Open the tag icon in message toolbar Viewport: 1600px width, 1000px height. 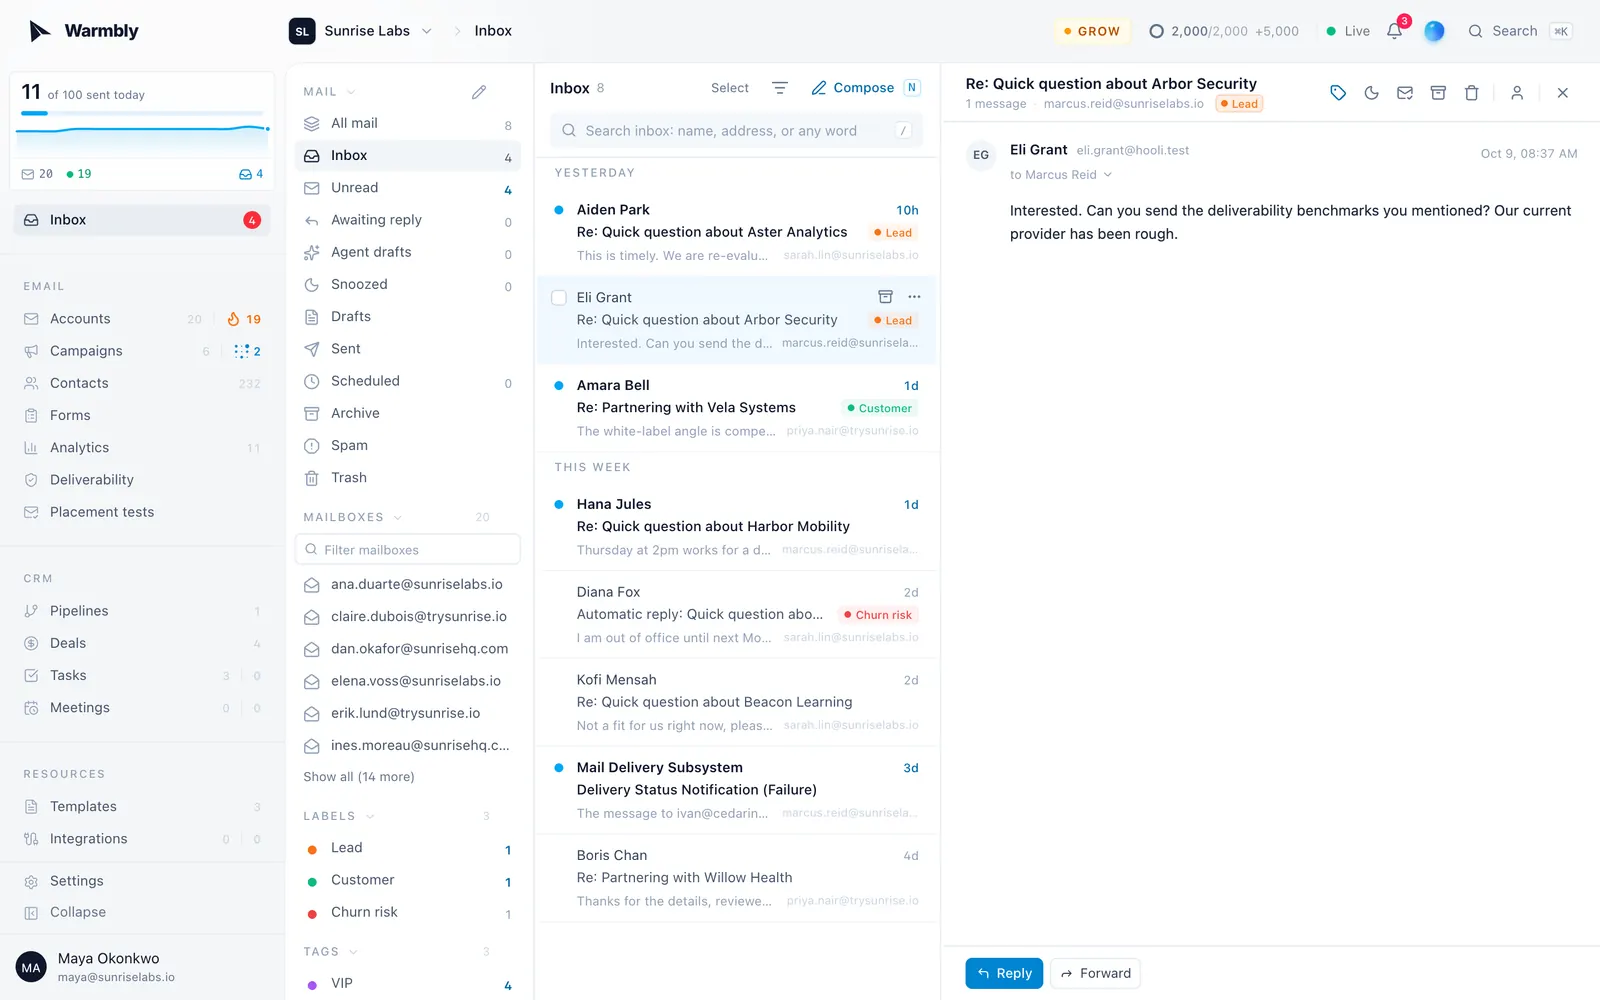pyautogui.click(x=1338, y=93)
